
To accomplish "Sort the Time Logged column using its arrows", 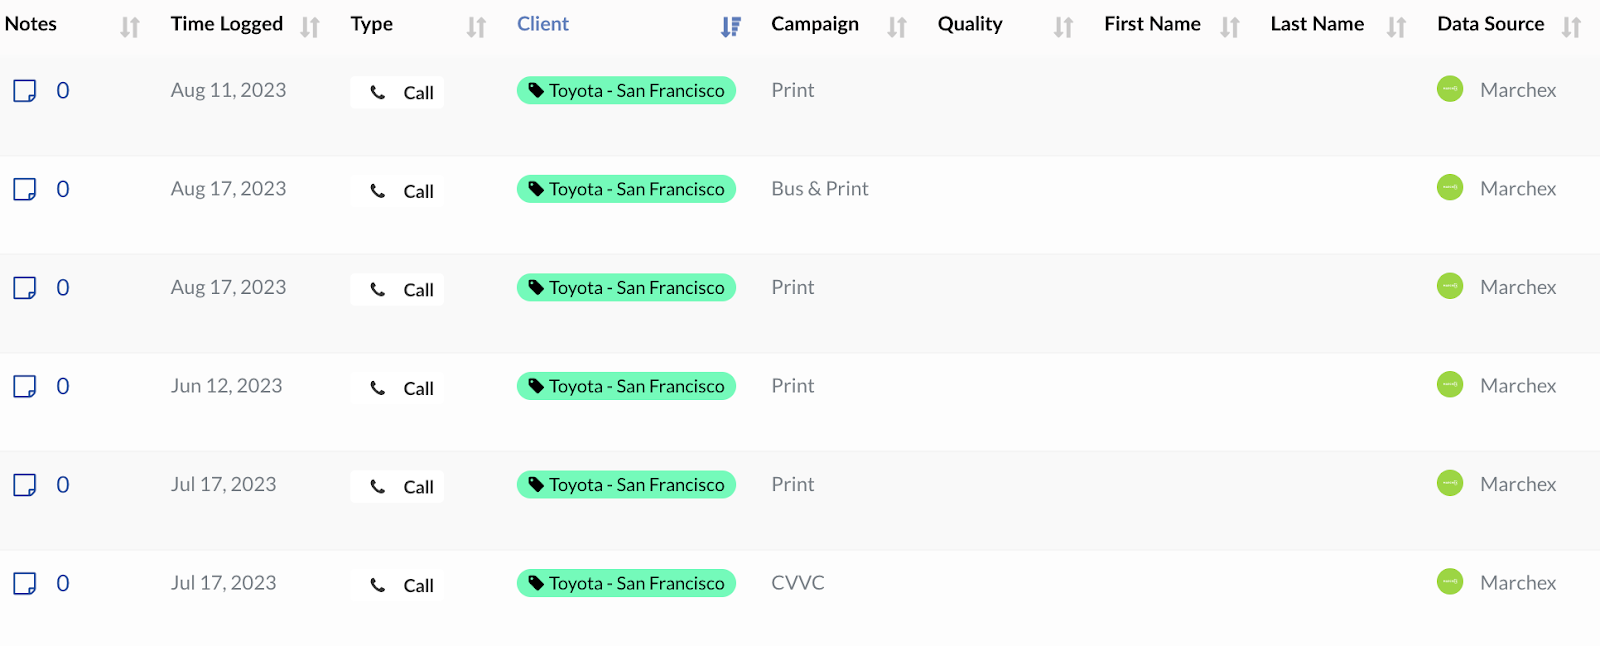I will 310,27.
